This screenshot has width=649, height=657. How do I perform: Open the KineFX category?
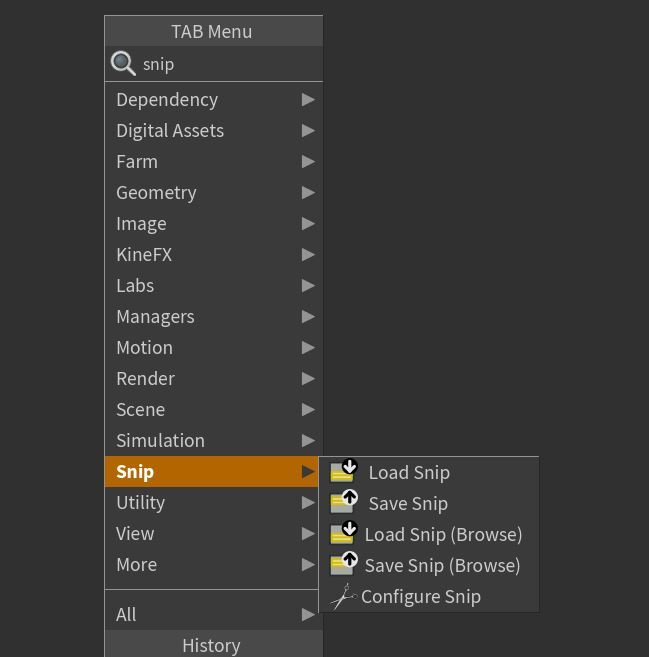click(x=144, y=255)
